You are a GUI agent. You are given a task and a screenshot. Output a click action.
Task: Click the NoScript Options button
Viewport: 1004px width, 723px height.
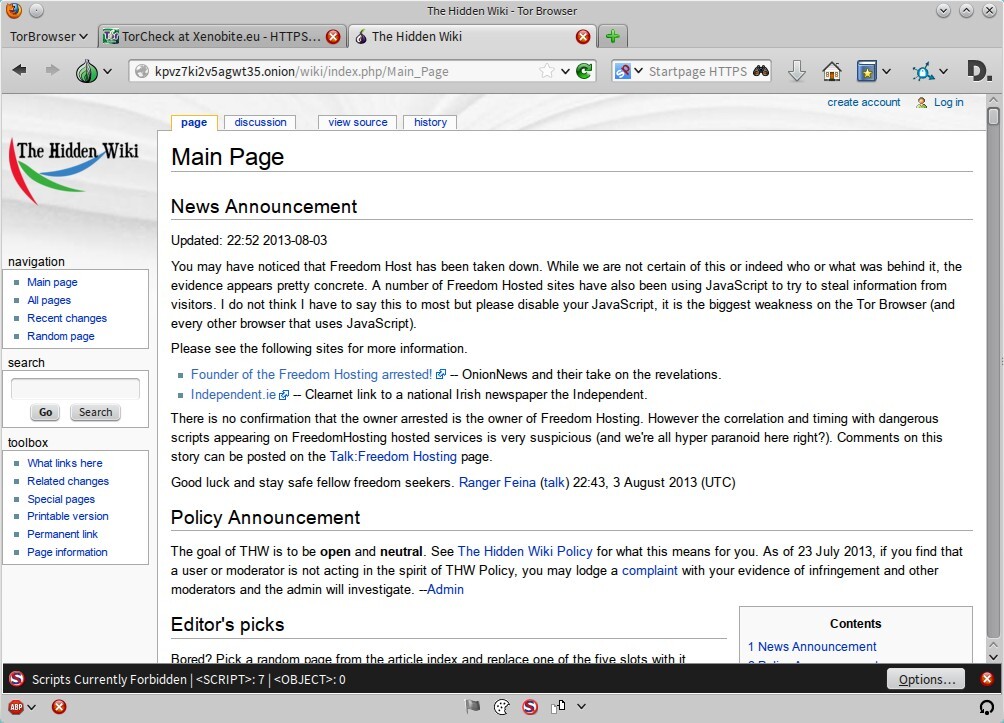926,679
